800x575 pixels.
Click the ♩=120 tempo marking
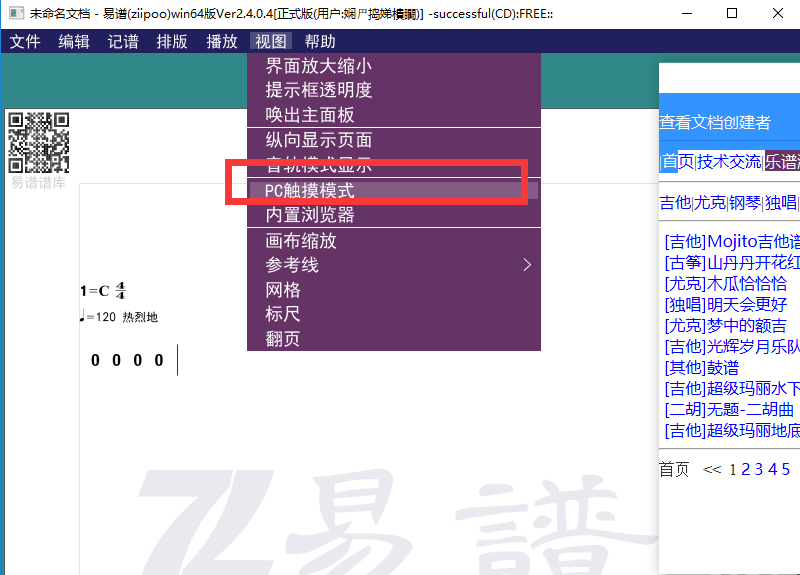(x=98, y=317)
